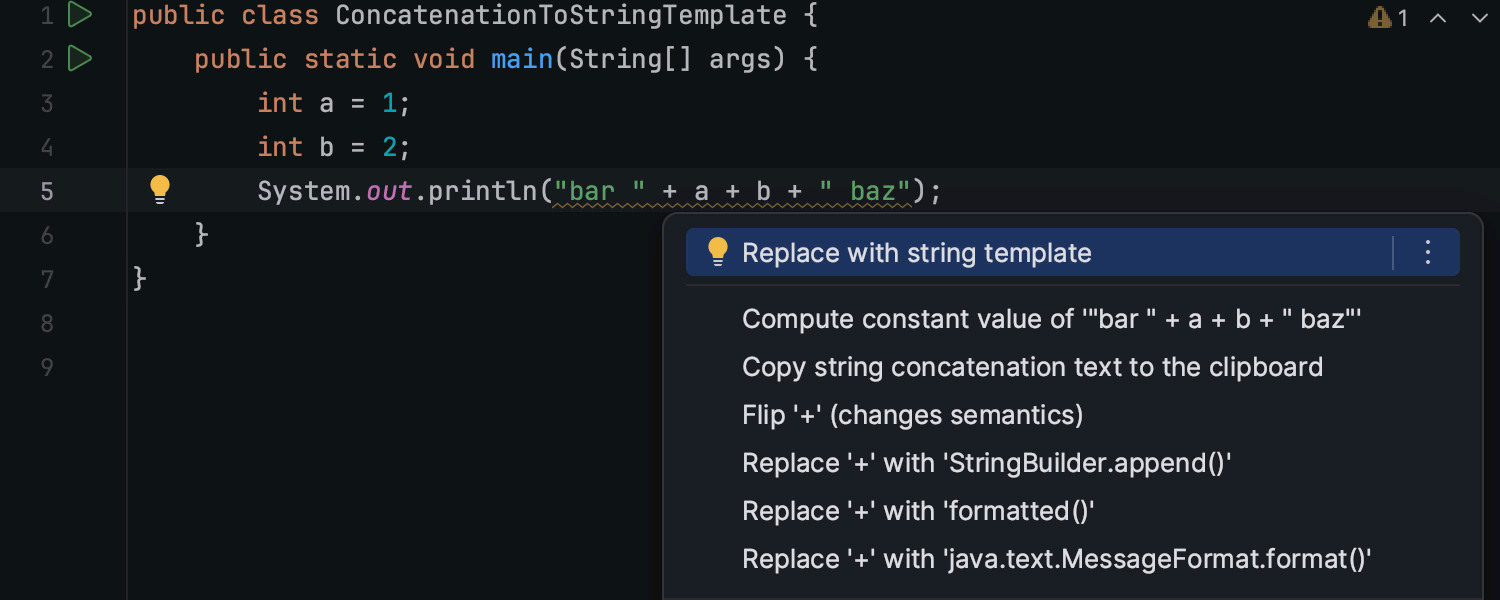Click the yellow intention lightbulb in the editor
Viewport: 1500px width, 600px height.
click(160, 189)
